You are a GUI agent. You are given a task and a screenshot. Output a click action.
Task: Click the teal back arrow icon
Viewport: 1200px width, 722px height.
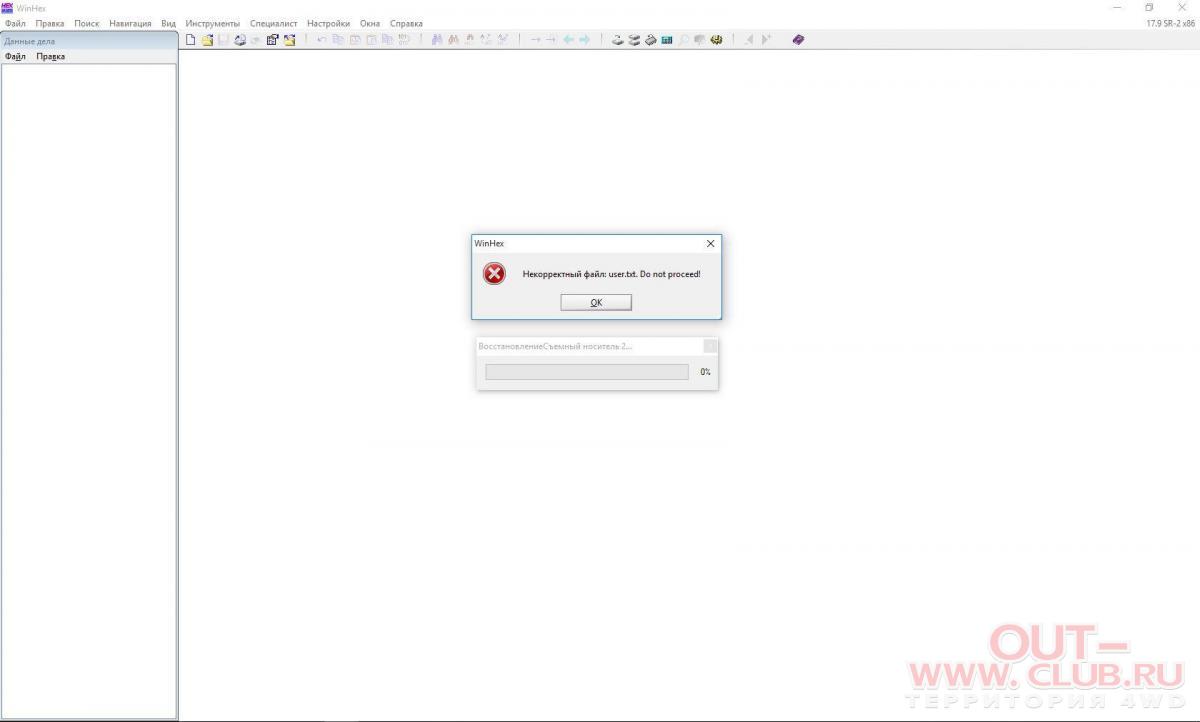(568, 40)
